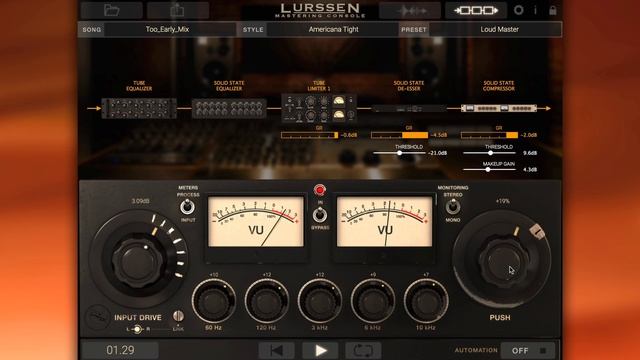Click the export share icon
This screenshot has width=640, height=360.
(x=178, y=10)
